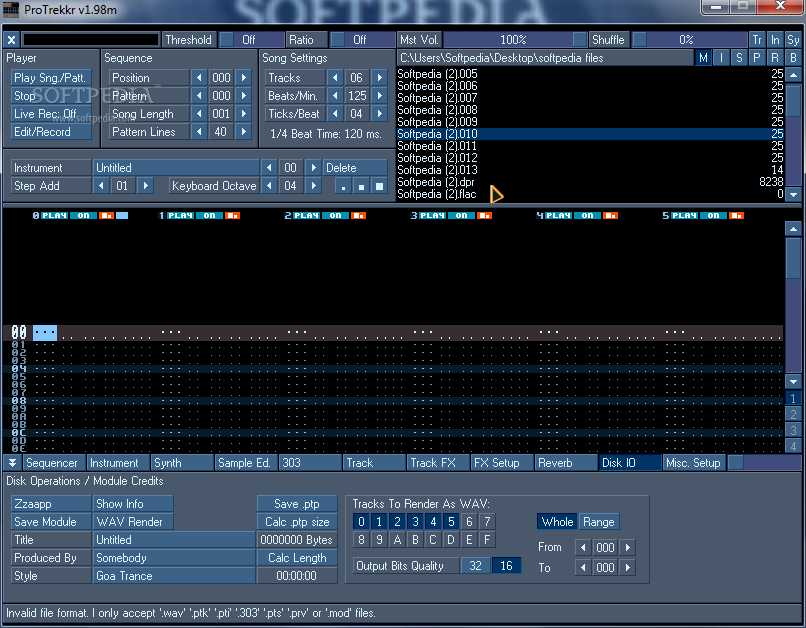Viewport: 806px width, 628px height.
Task: Open the Misc. Setup tab
Action: point(694,463)
